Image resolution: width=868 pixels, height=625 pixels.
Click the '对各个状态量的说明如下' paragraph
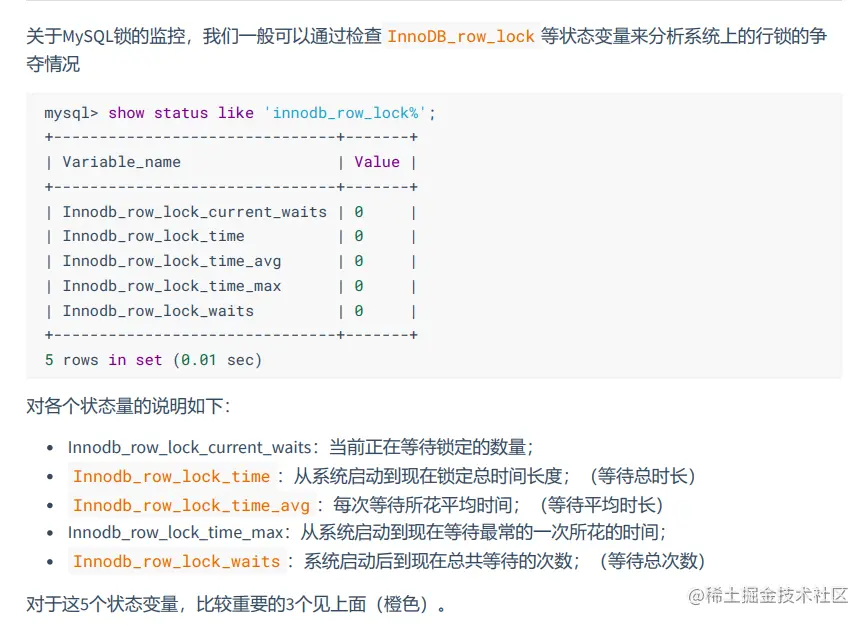(x=128, y=406)
